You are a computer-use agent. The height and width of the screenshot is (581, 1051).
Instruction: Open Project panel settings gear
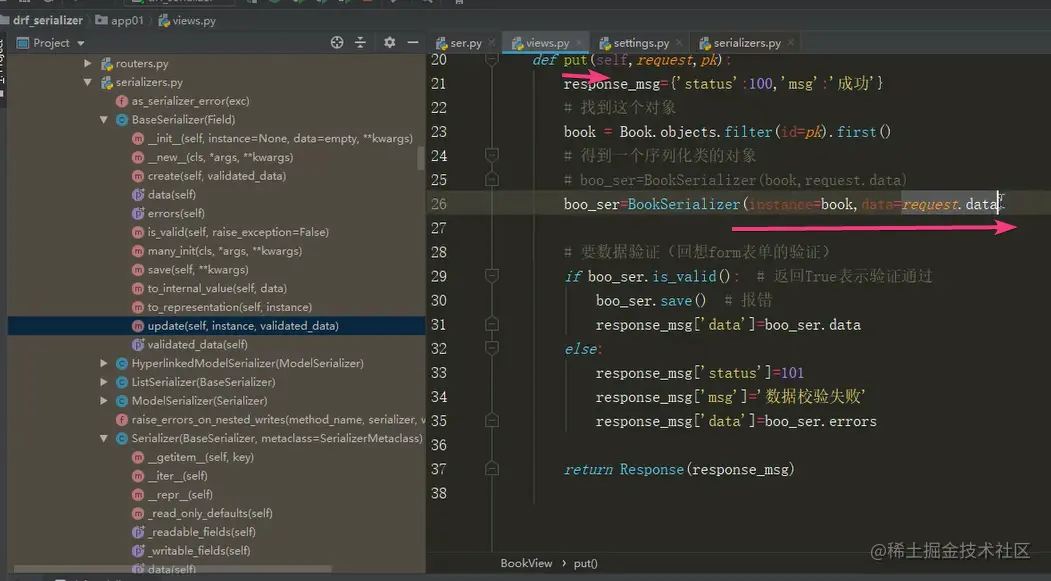(x=389, y=43)
